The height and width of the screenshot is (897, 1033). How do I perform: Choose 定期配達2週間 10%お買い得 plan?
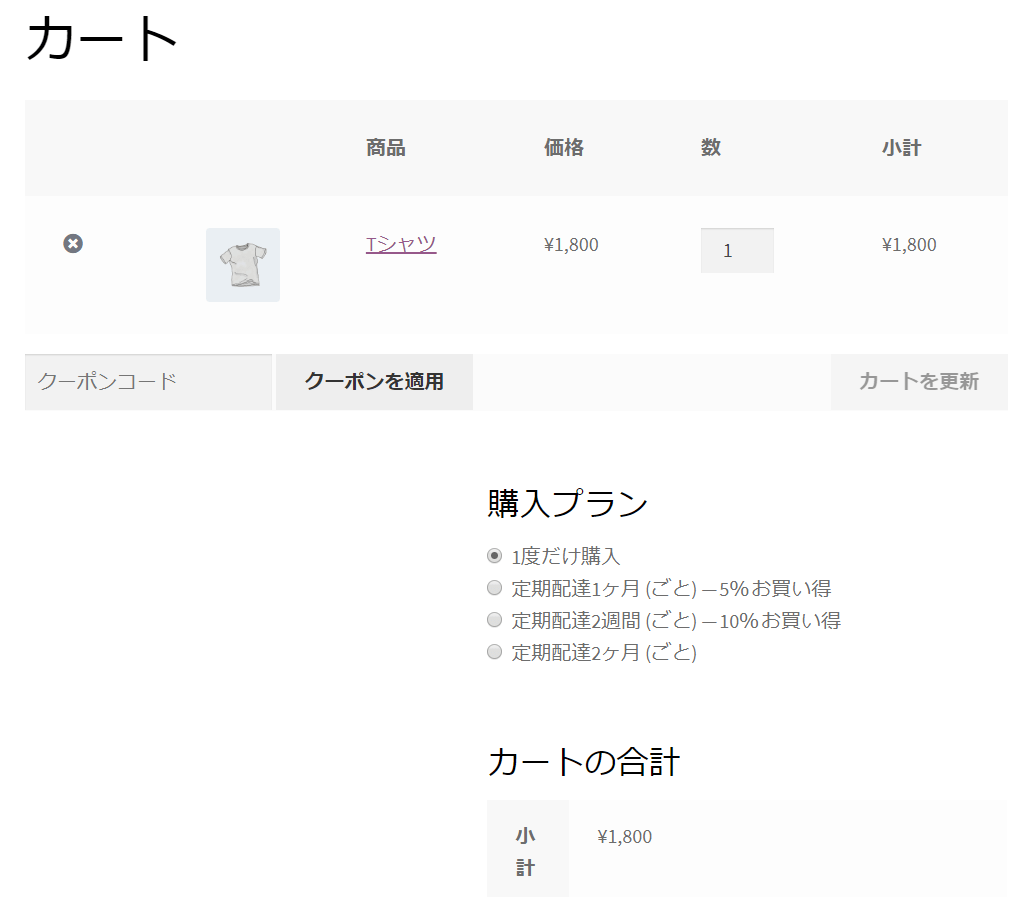click(494, 620)
